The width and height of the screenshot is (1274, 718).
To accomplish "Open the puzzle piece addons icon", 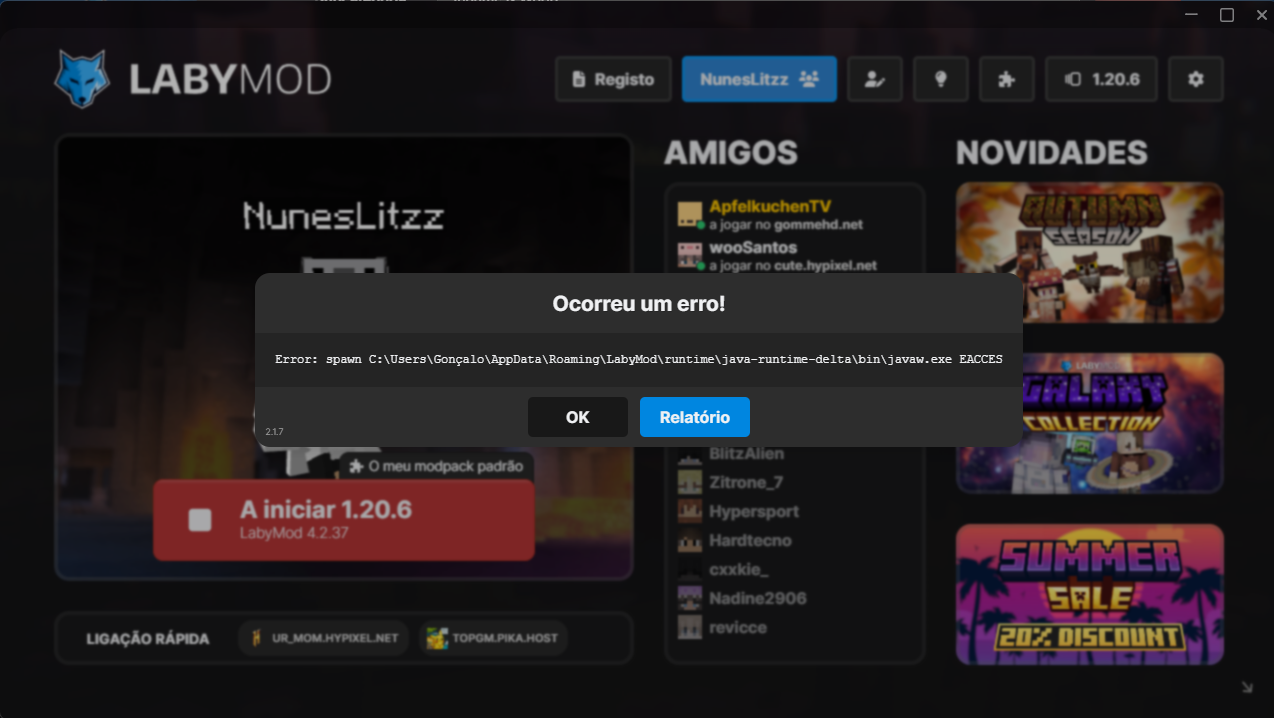I will tap(1007, 79).
